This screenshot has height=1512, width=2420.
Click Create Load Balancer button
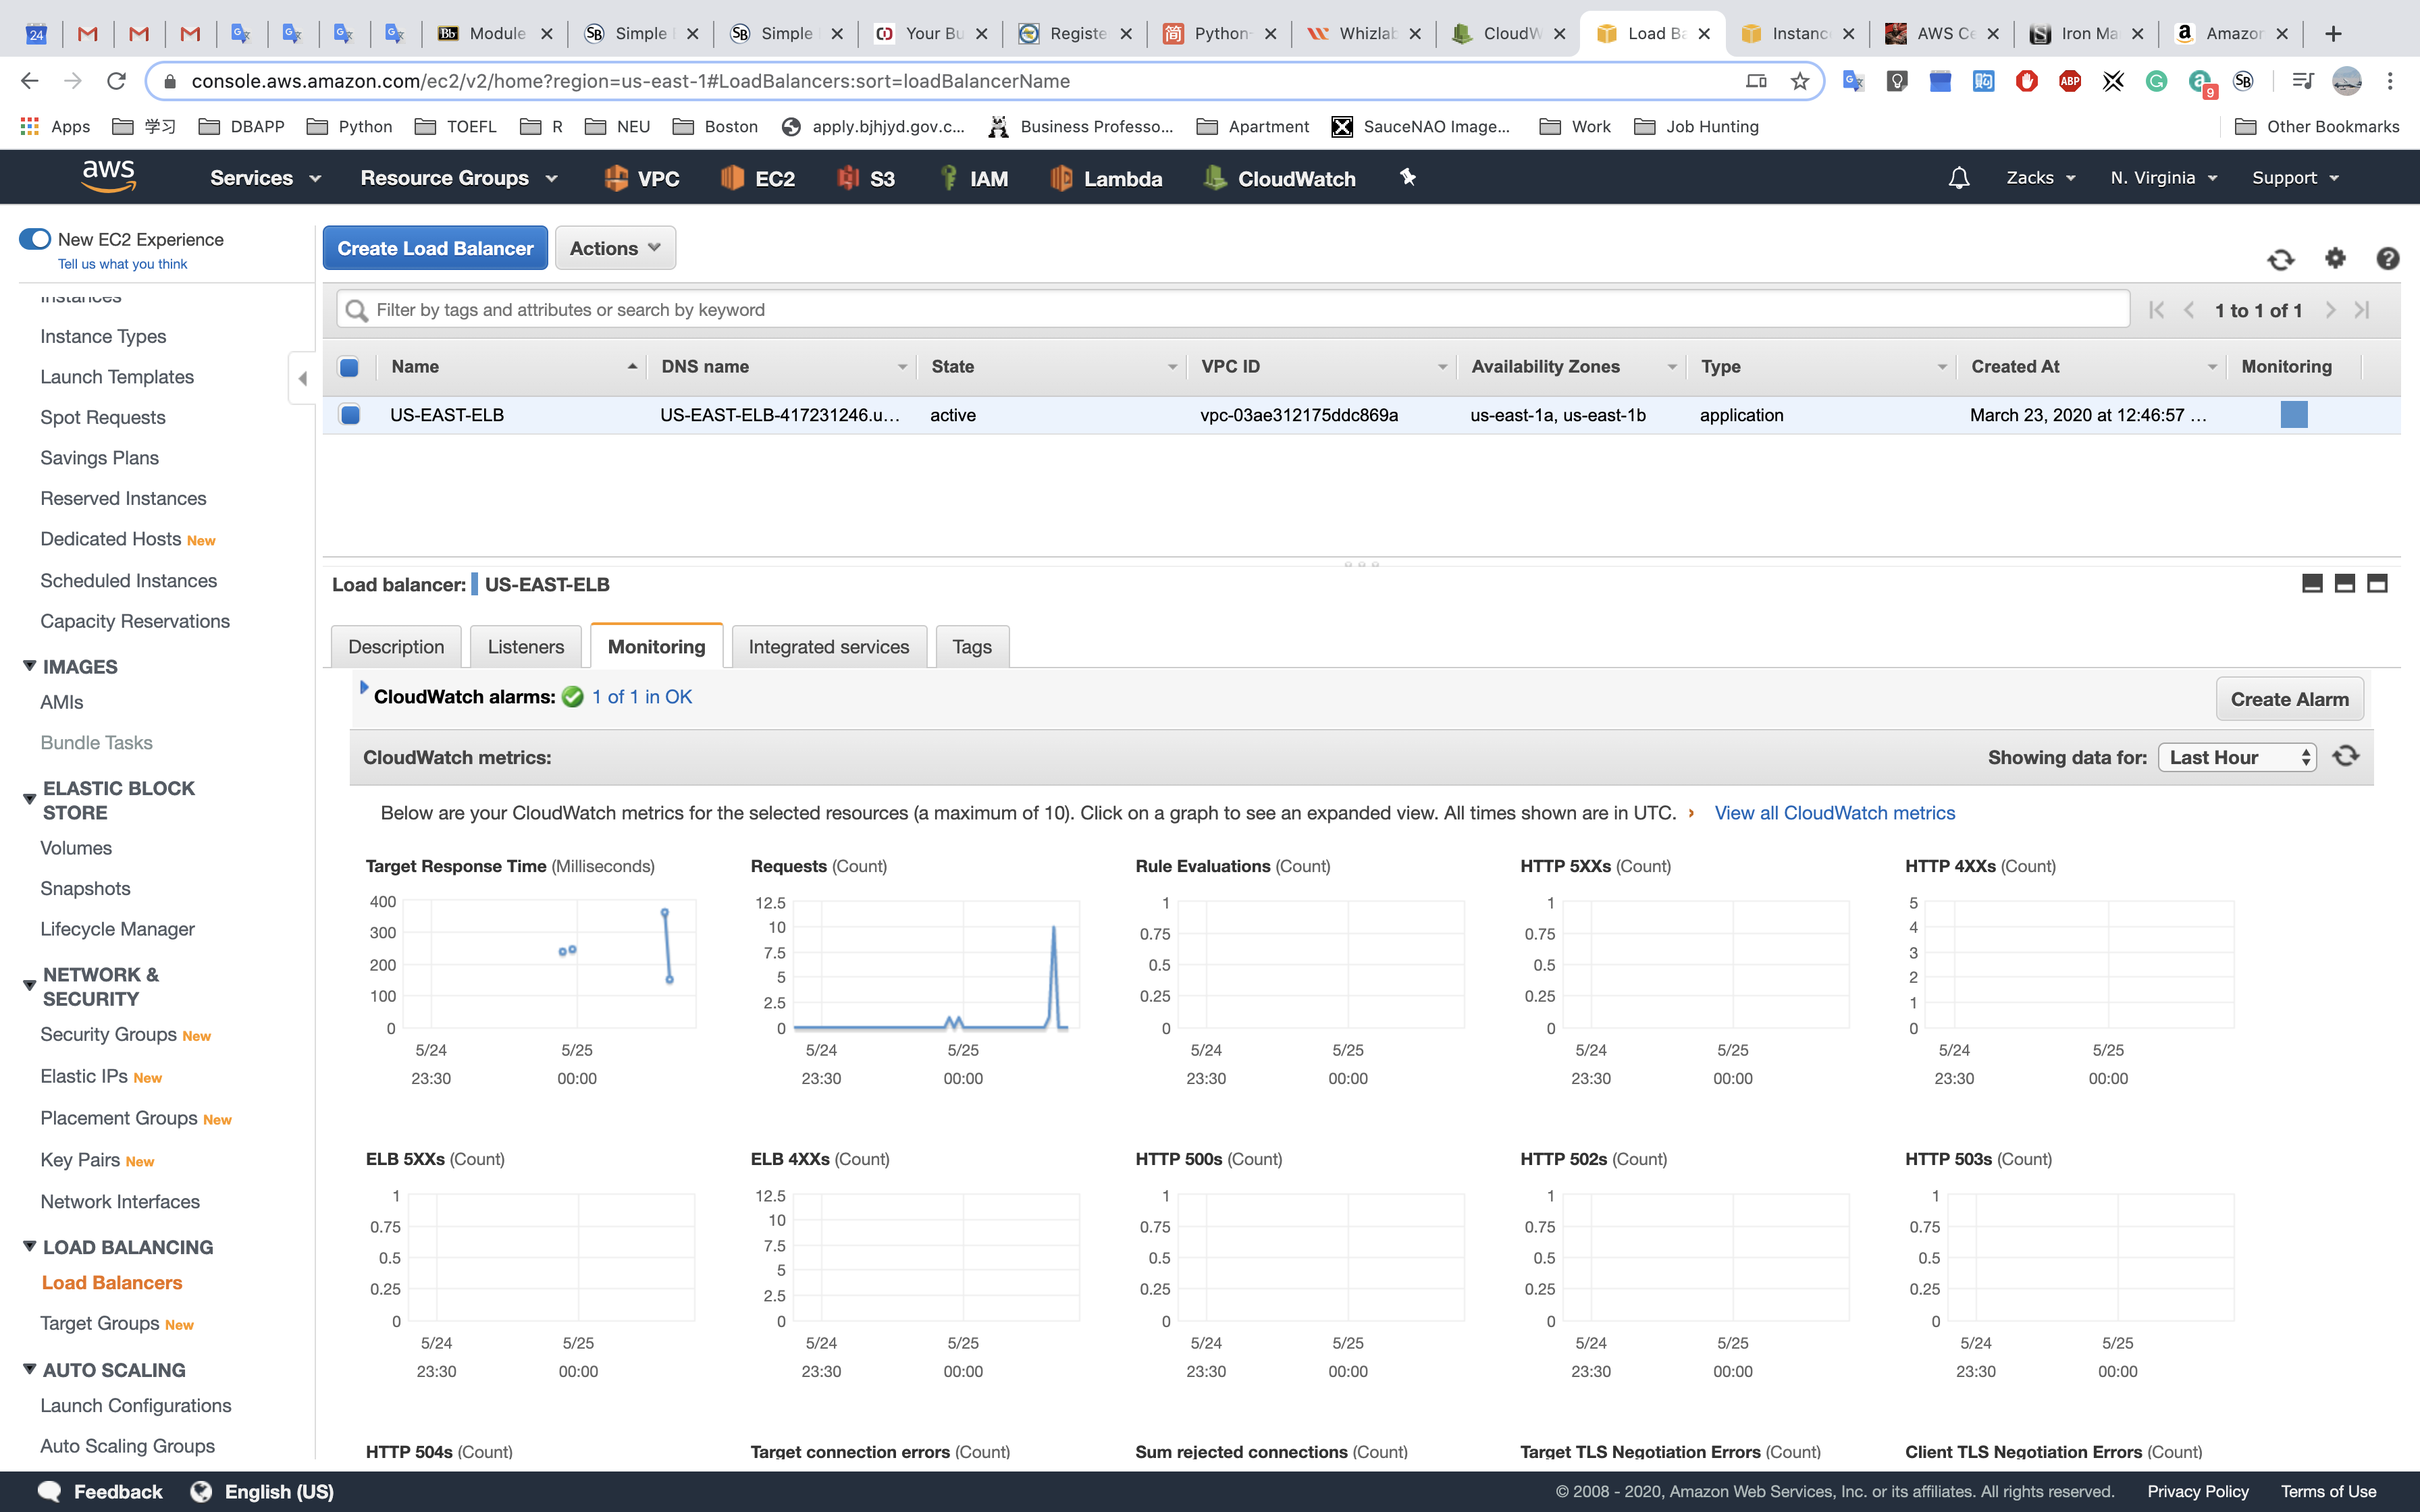pyautogui.click(x=435, y=248)
